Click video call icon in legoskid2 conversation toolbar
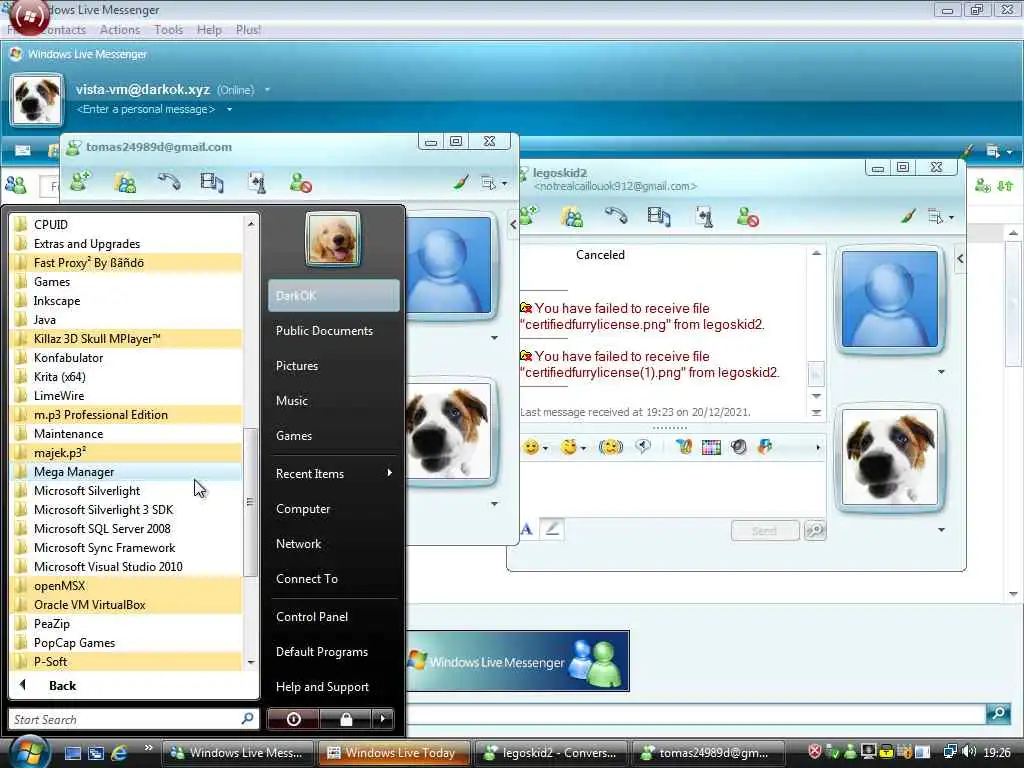Screen dimensions: 1024x768 pyautogui.click(x=659, y=216)
